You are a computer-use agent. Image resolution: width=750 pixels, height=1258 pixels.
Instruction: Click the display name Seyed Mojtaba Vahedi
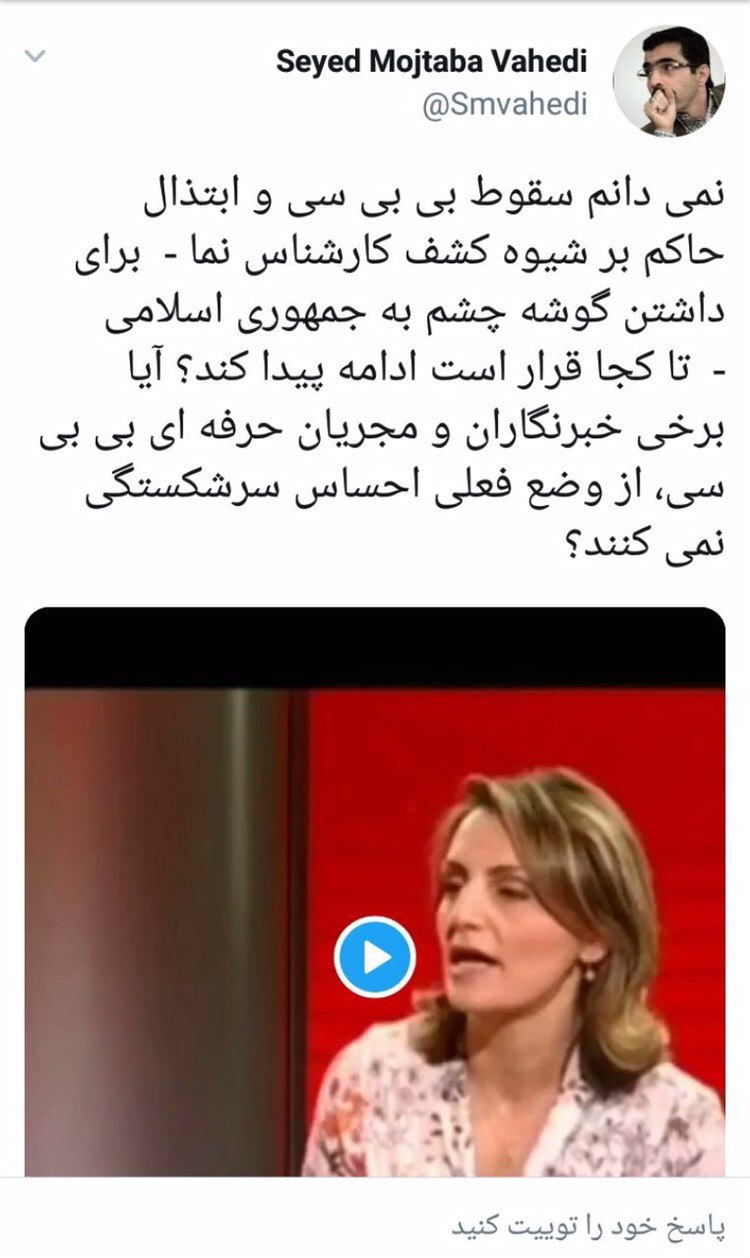(x=431, y=62)
